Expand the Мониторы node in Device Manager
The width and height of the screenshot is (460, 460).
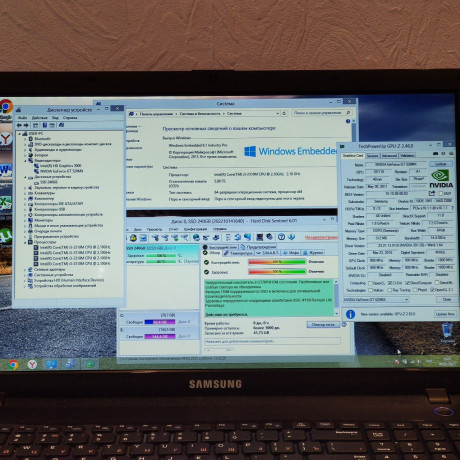pos(25,220)
